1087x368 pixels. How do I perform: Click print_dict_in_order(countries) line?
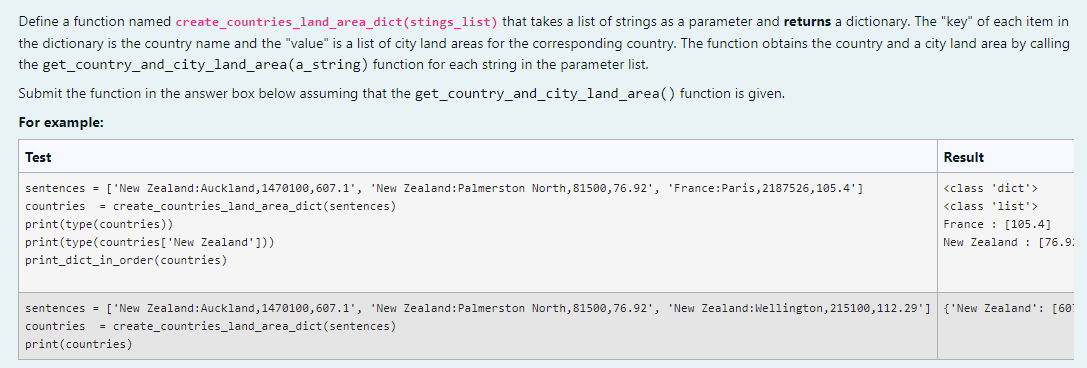point(125,261)
